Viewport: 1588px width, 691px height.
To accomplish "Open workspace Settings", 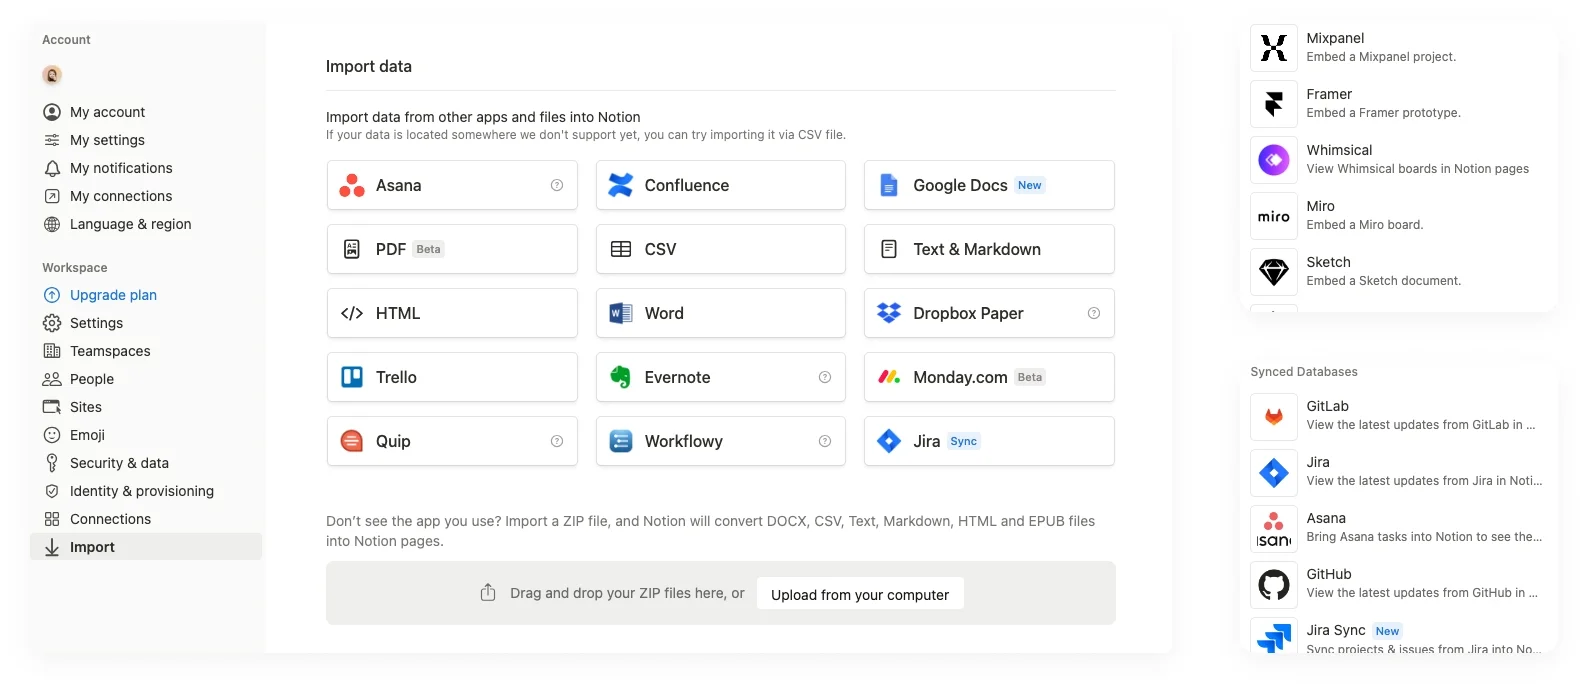I will click(x=146, y=323).
